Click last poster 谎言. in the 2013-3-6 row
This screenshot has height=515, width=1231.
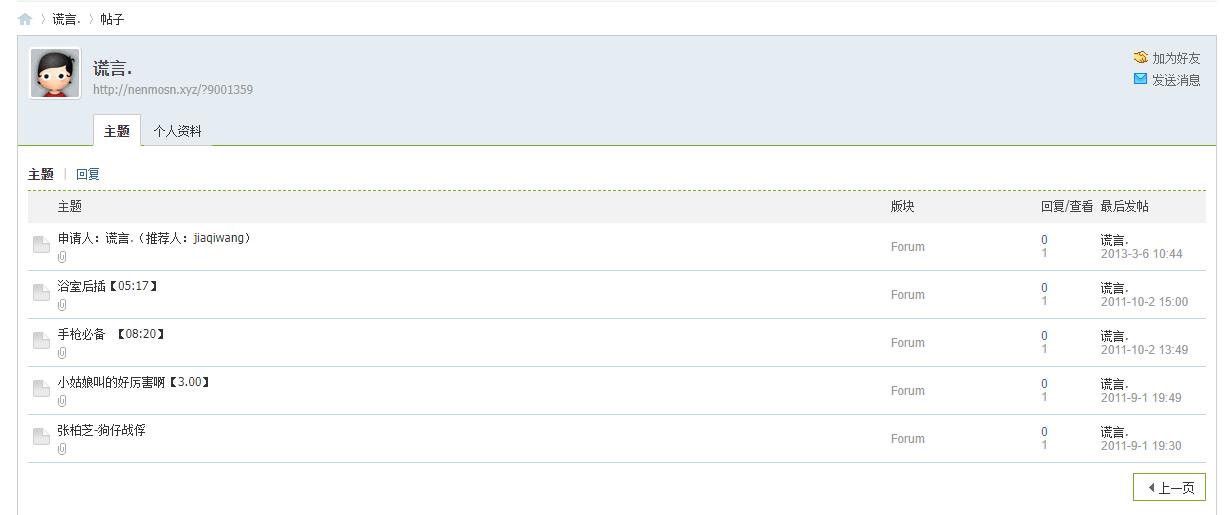click(x=1114, y=240)
